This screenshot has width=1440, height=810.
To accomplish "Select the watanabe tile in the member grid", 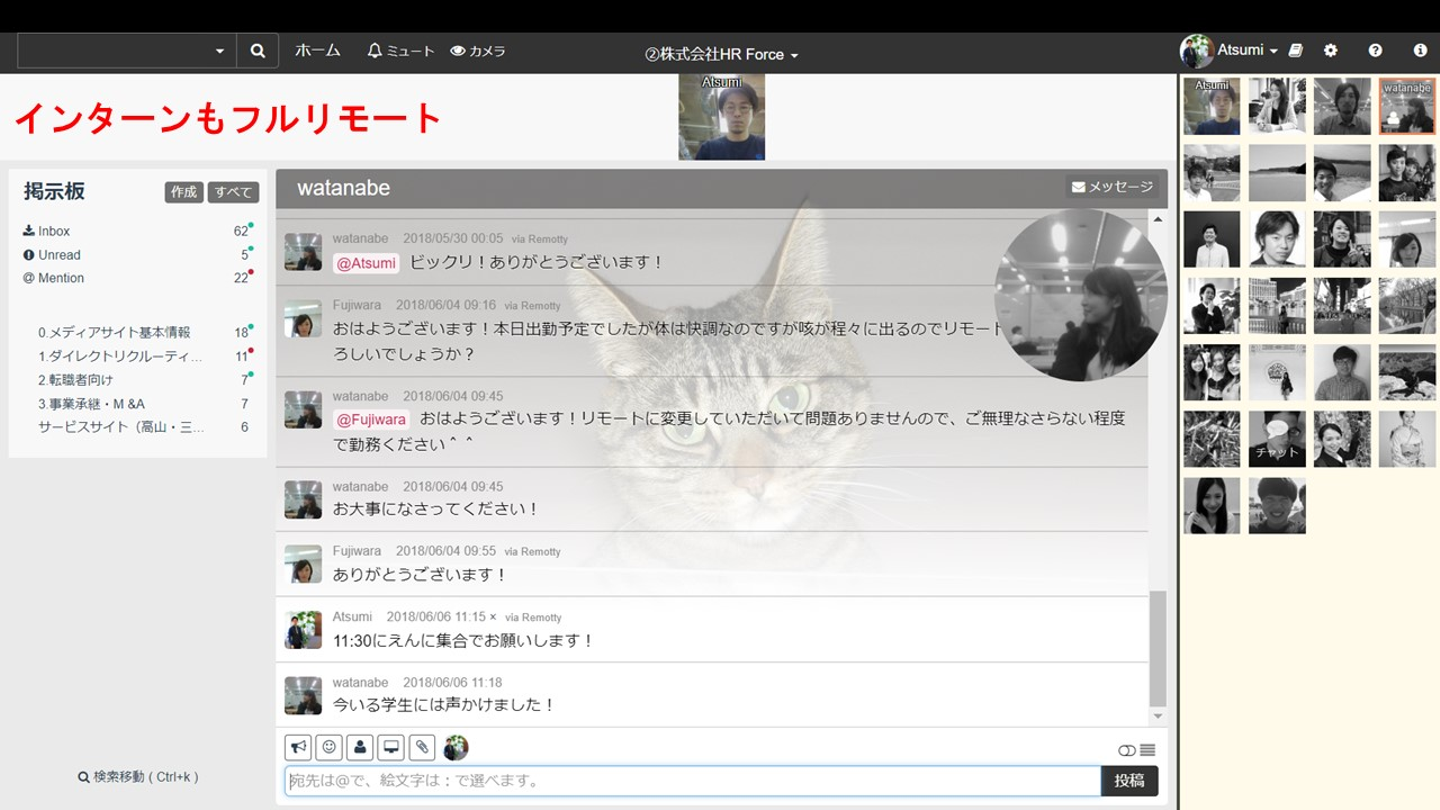I will 1407,106.
